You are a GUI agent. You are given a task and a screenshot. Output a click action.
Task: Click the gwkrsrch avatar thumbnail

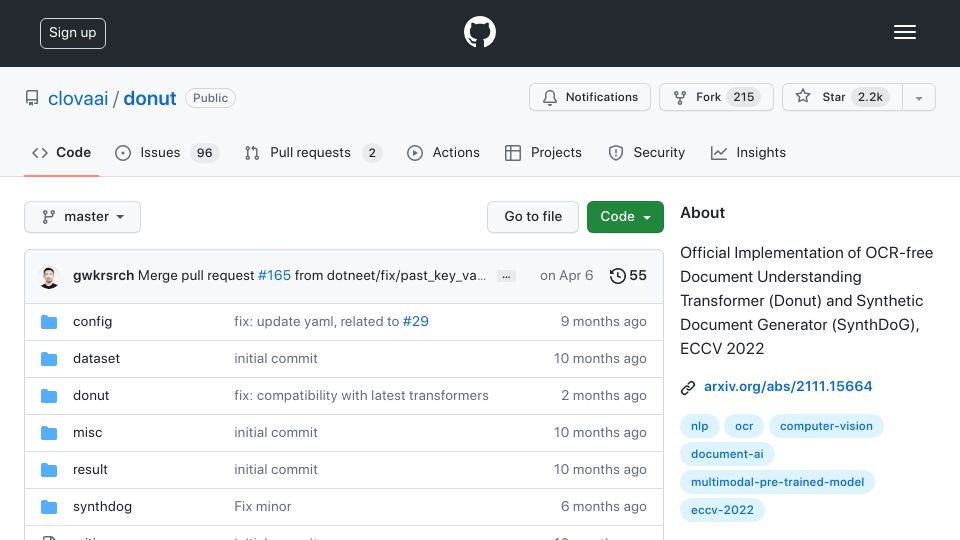click(49, 276)
